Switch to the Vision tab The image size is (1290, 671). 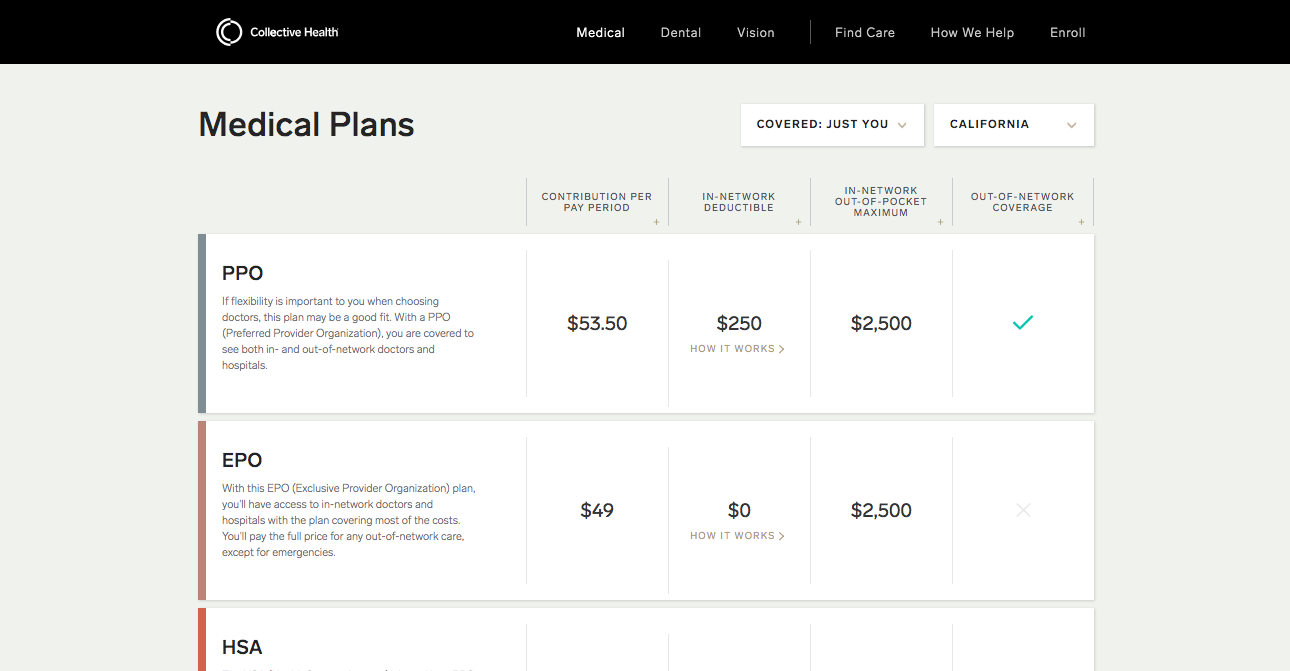click(x=756, y=33)
